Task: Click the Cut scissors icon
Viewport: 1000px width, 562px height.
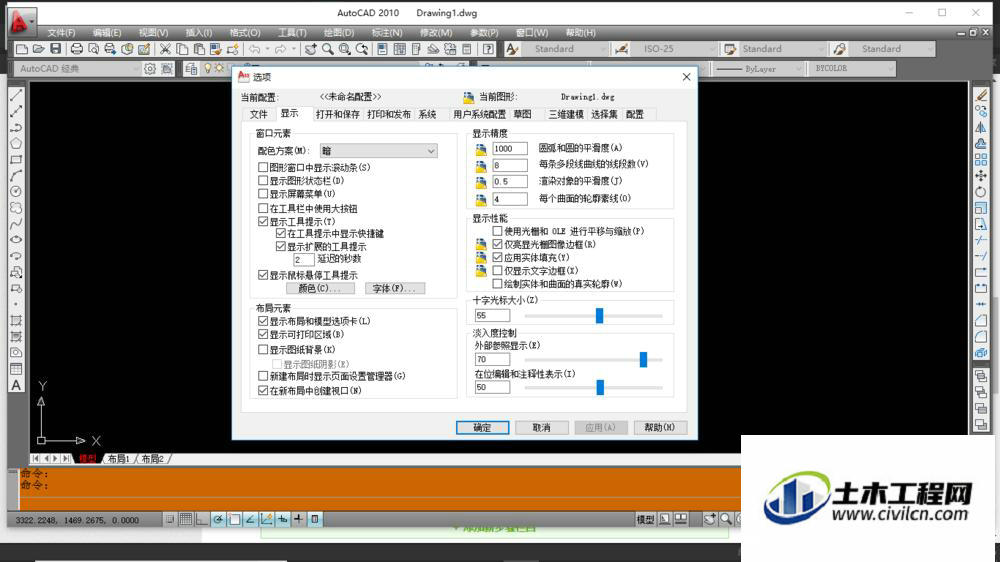Action: [165, 49]
